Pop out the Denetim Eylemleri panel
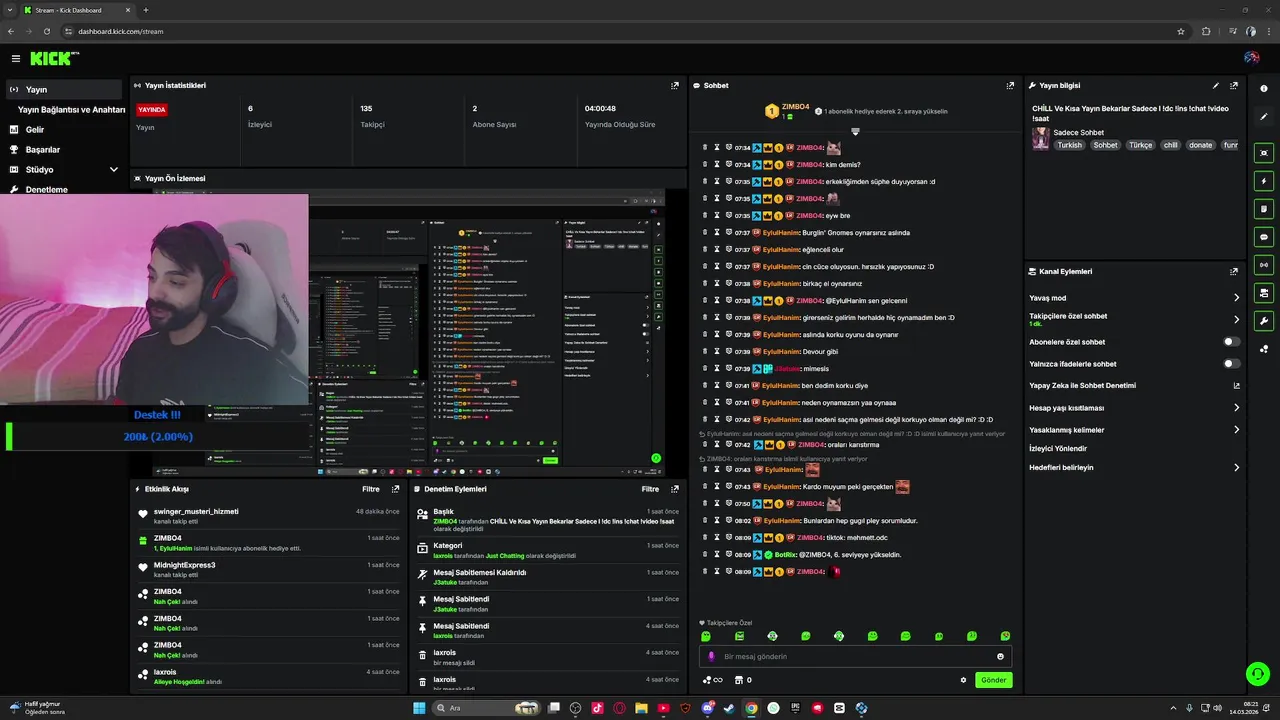Image resolution: width=1280 pixels, height=720 pixels. (x=675, y=489)
